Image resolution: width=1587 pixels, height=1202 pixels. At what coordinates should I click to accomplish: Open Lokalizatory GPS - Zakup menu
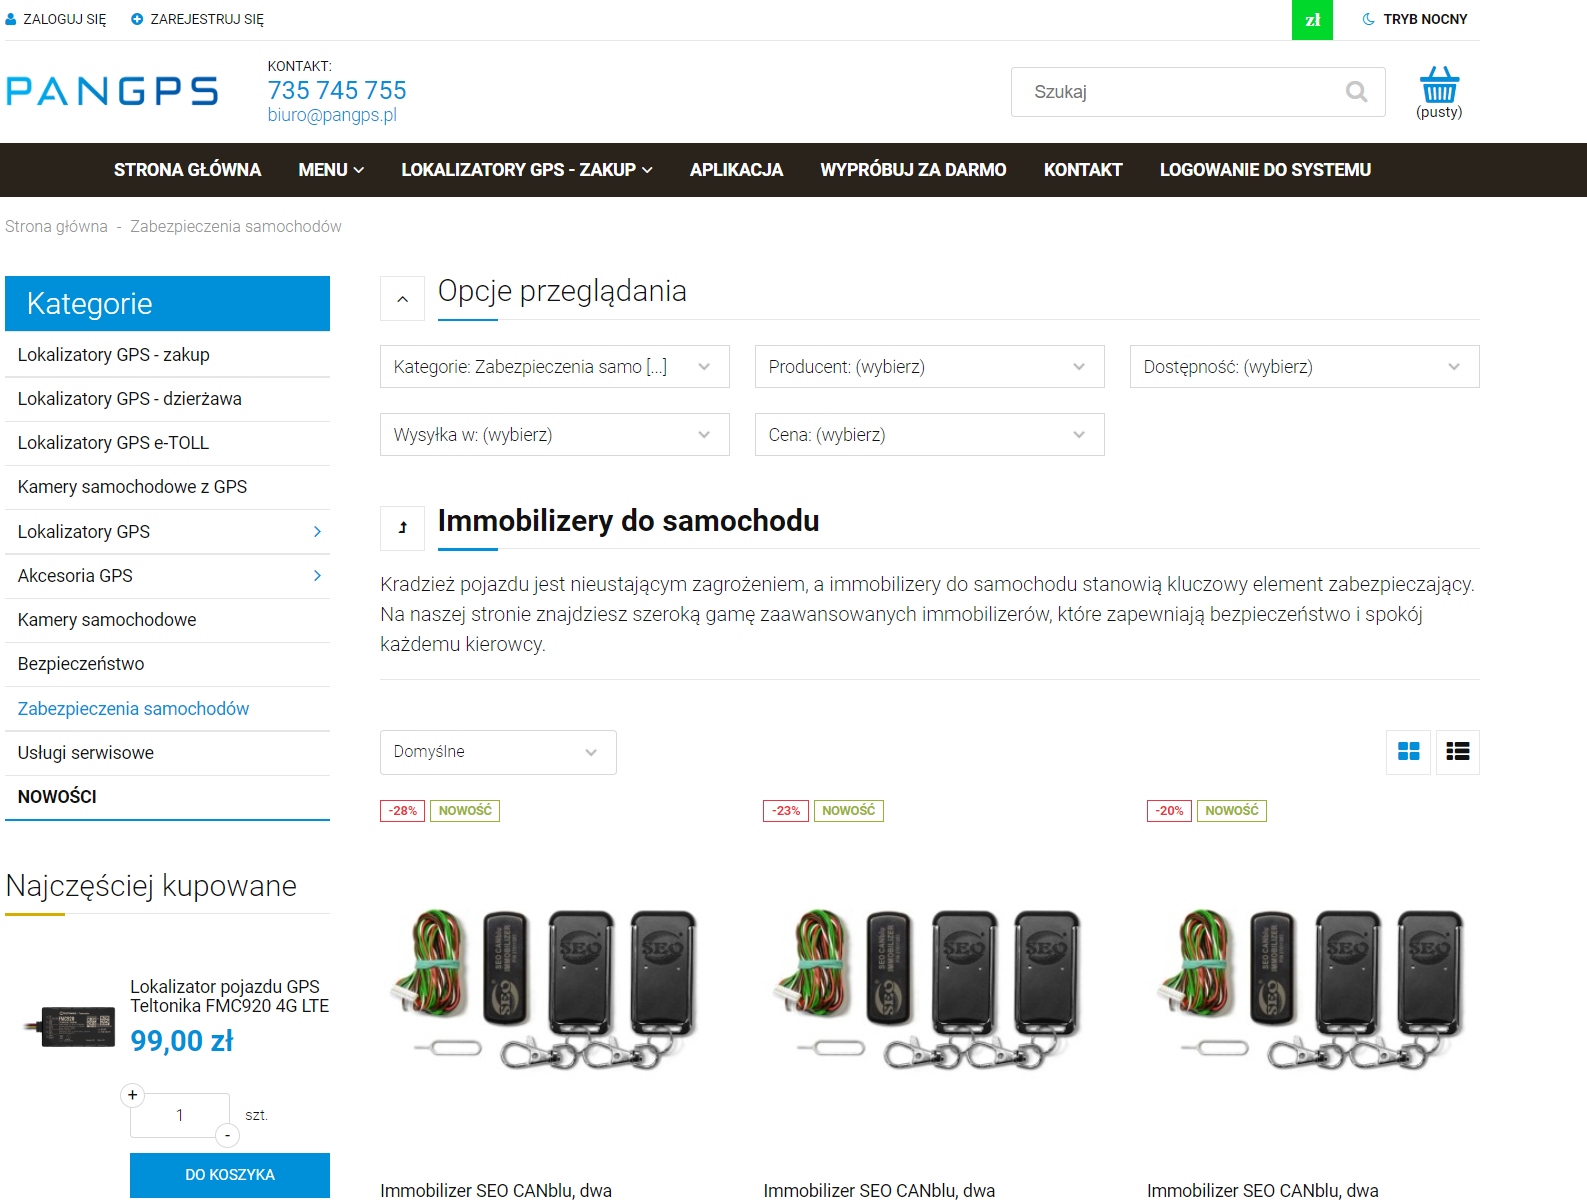[526, 170]
